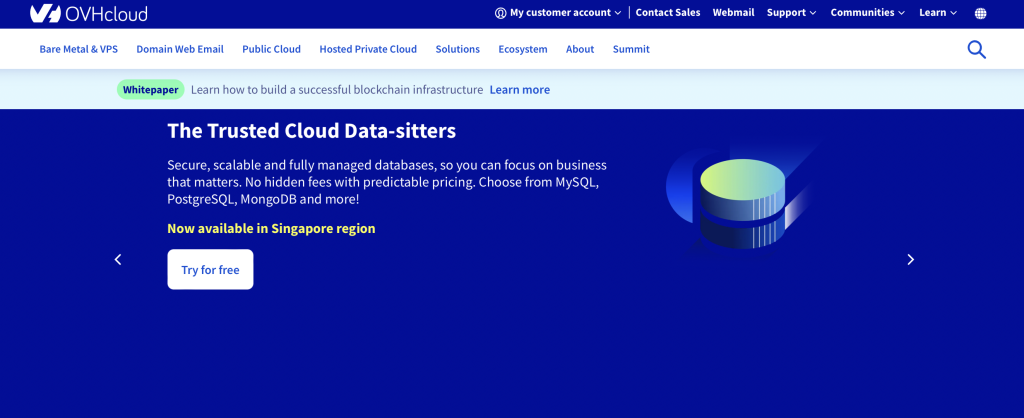Open the About menu

pos(580,49)
